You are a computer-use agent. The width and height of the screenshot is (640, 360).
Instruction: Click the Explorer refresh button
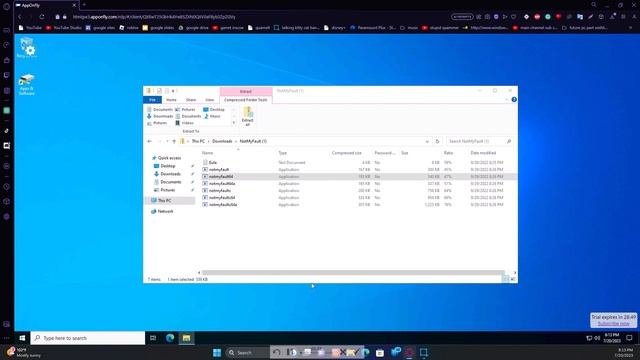coord(437,141)
